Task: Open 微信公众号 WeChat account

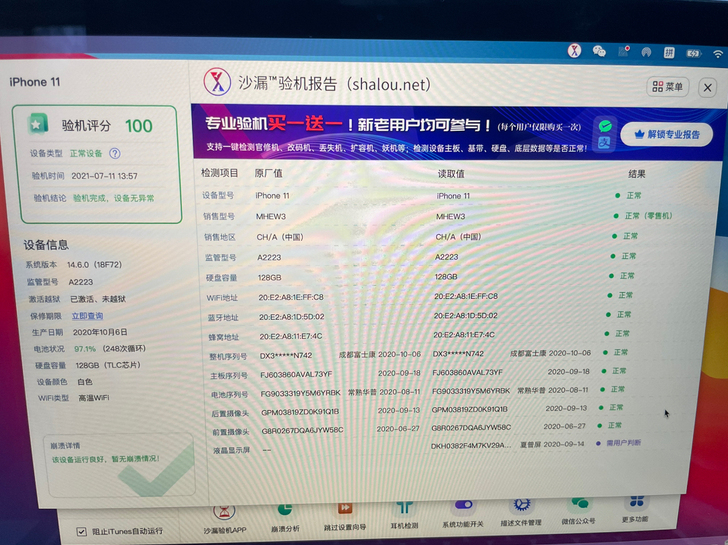Action: tap(578, 511)
